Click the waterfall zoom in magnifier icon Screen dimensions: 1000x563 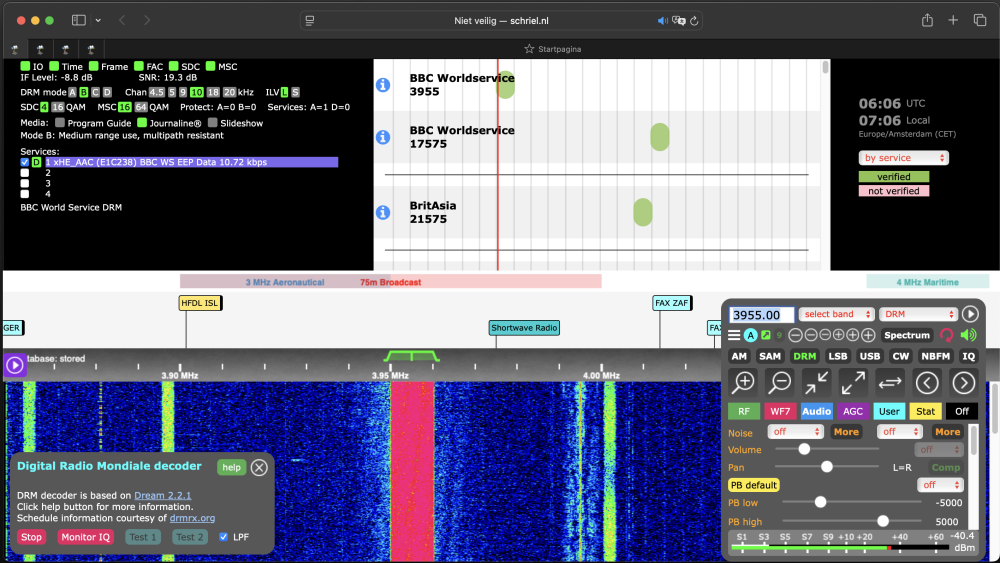click(x=743, y=382)
